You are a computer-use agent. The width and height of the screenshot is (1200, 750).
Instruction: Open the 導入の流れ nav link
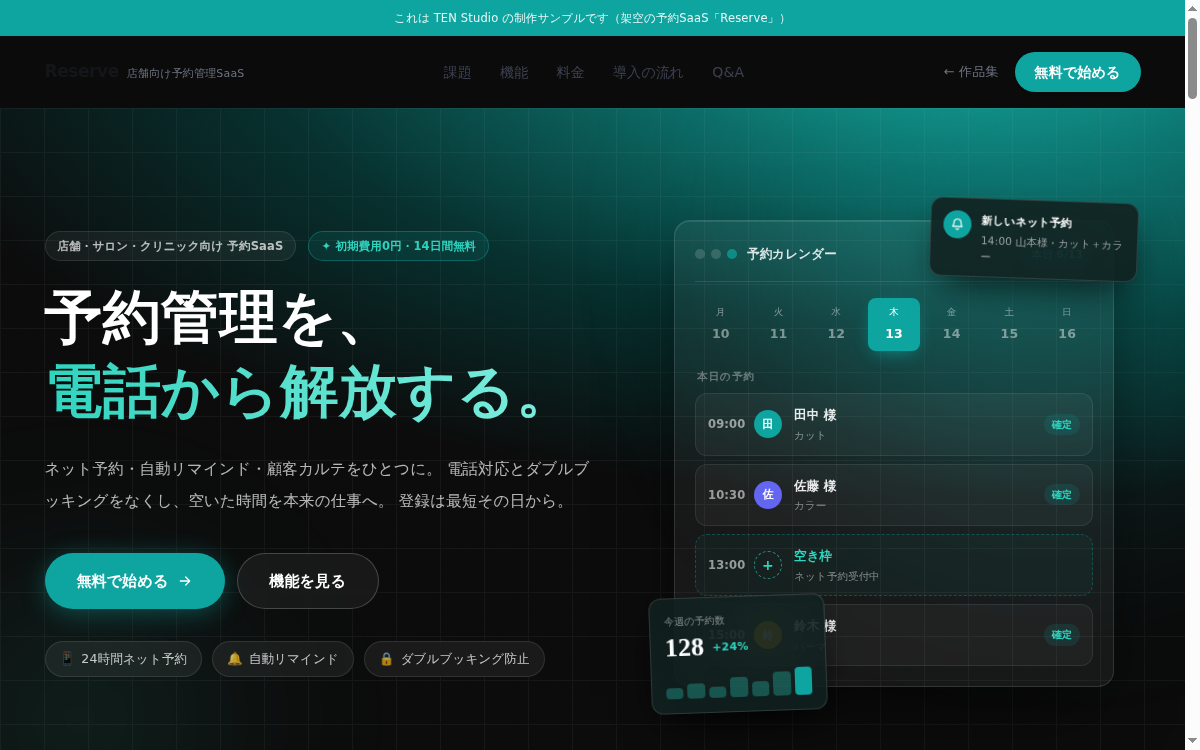click(x=648, y=72)
